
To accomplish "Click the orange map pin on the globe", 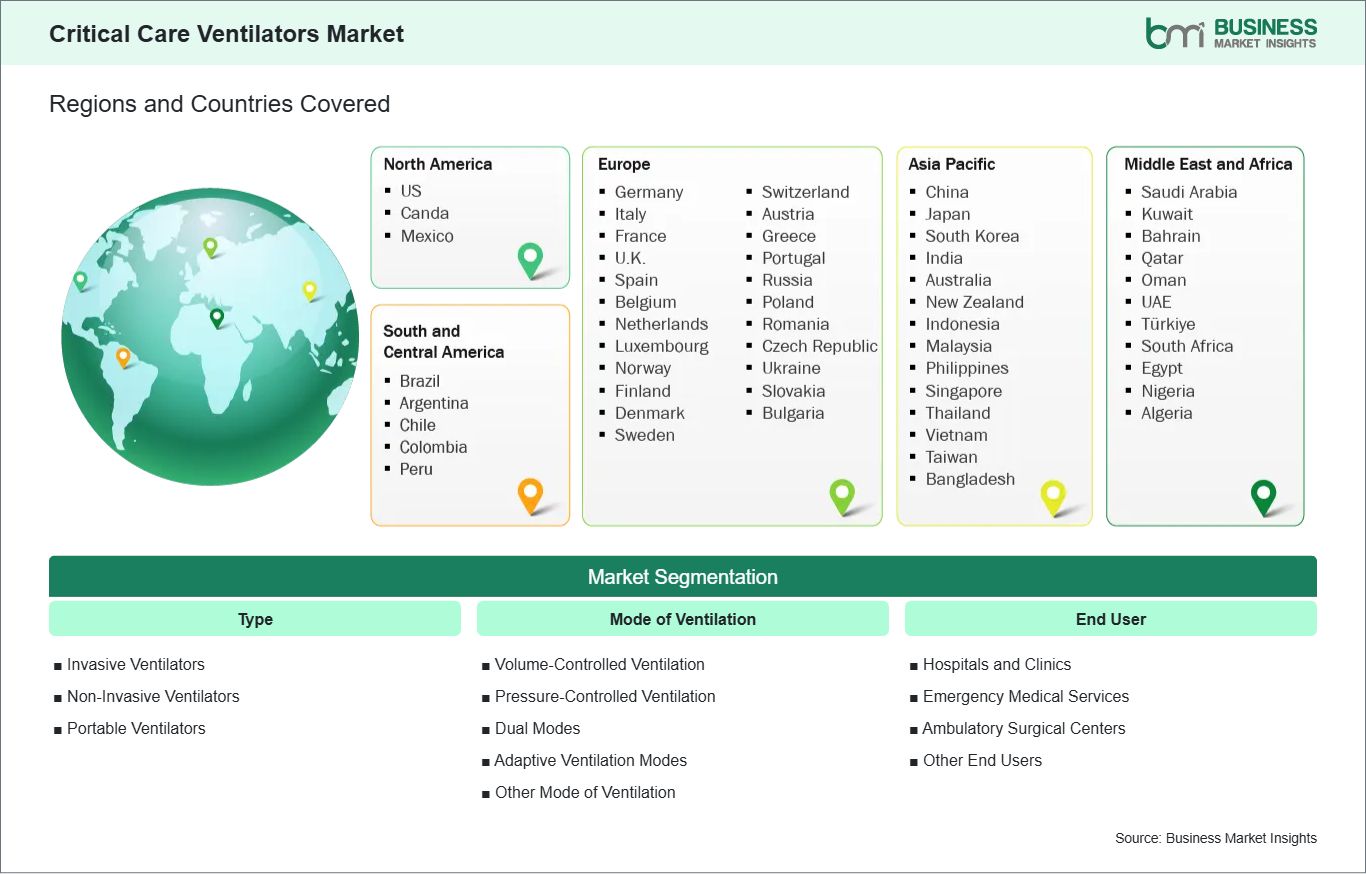I will (123, 356).
